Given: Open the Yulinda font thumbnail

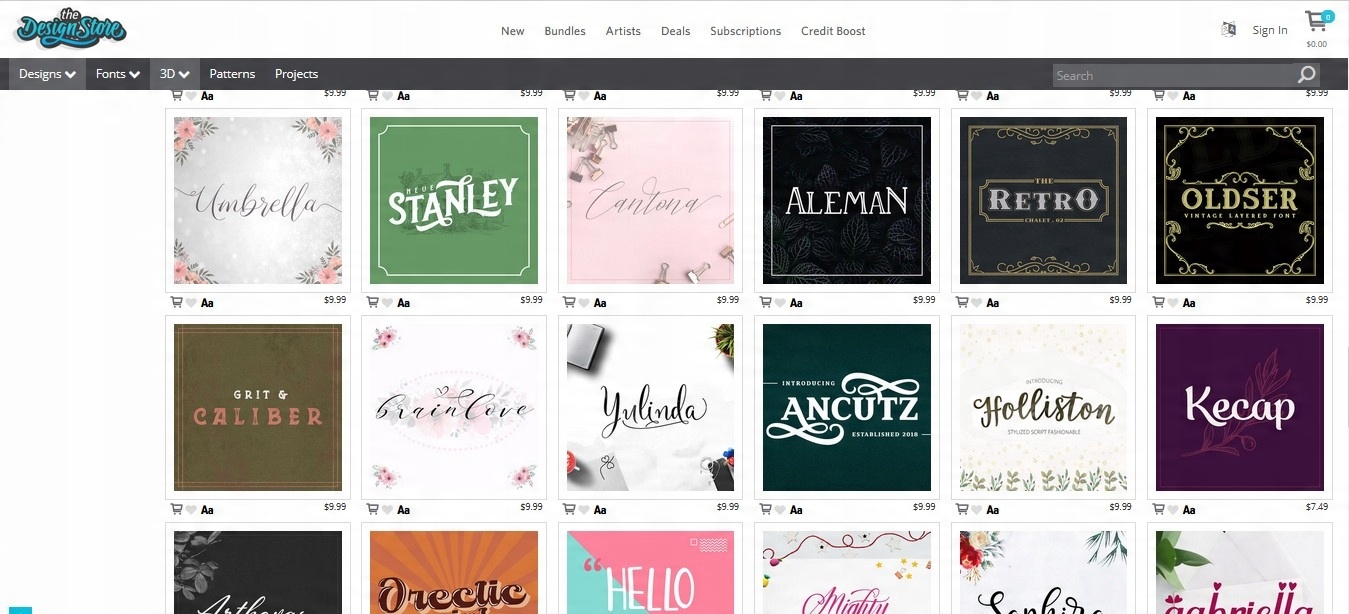Looking at the screenshot, I should (651, 408).
